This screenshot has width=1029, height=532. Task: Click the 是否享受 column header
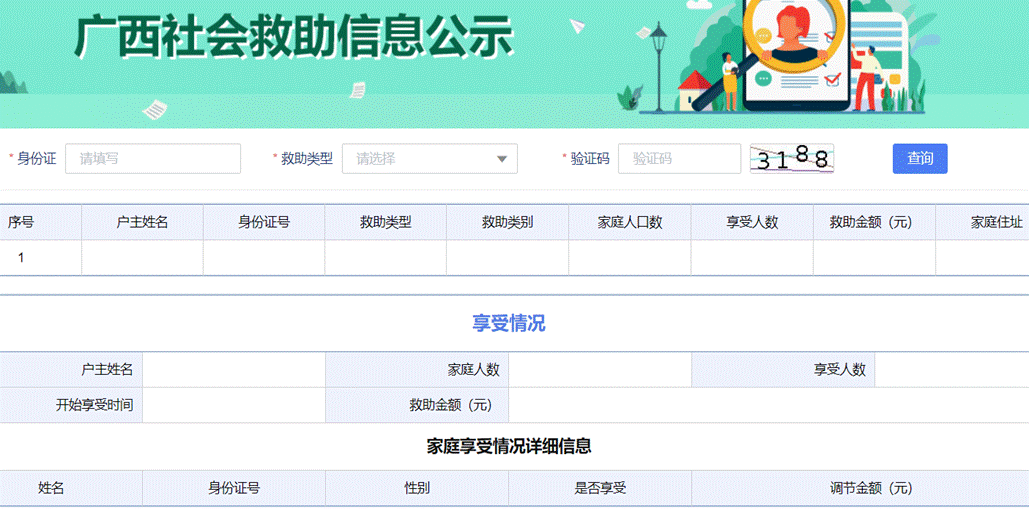click(600, 488)
